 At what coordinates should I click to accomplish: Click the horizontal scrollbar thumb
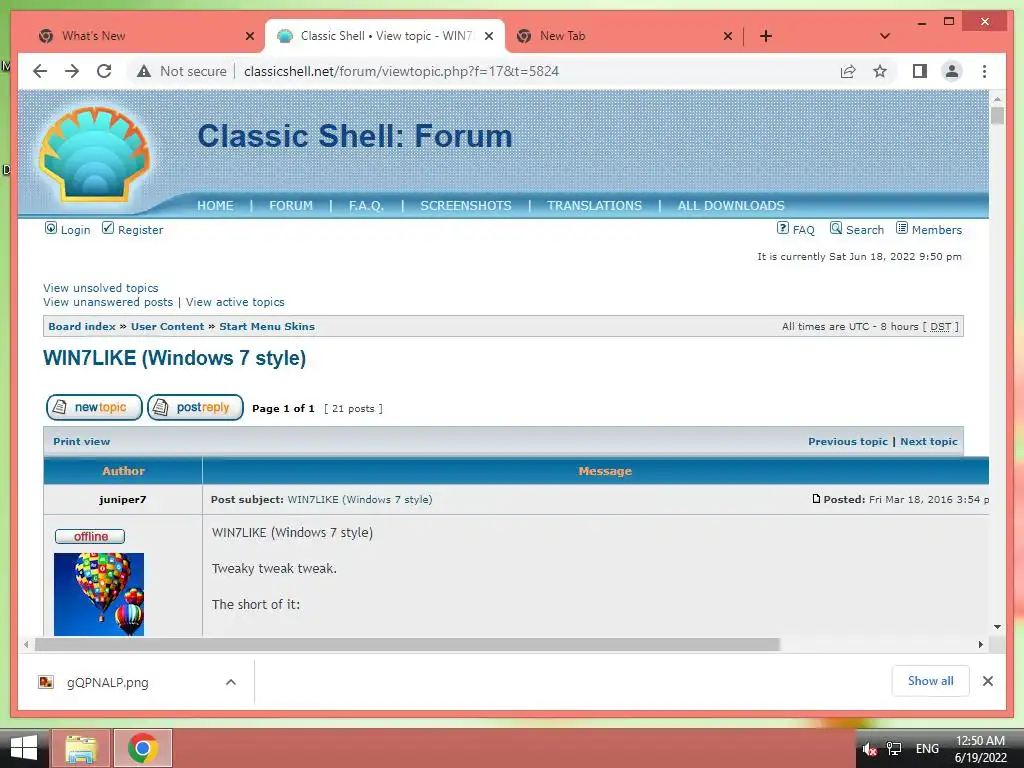point(408,645)
